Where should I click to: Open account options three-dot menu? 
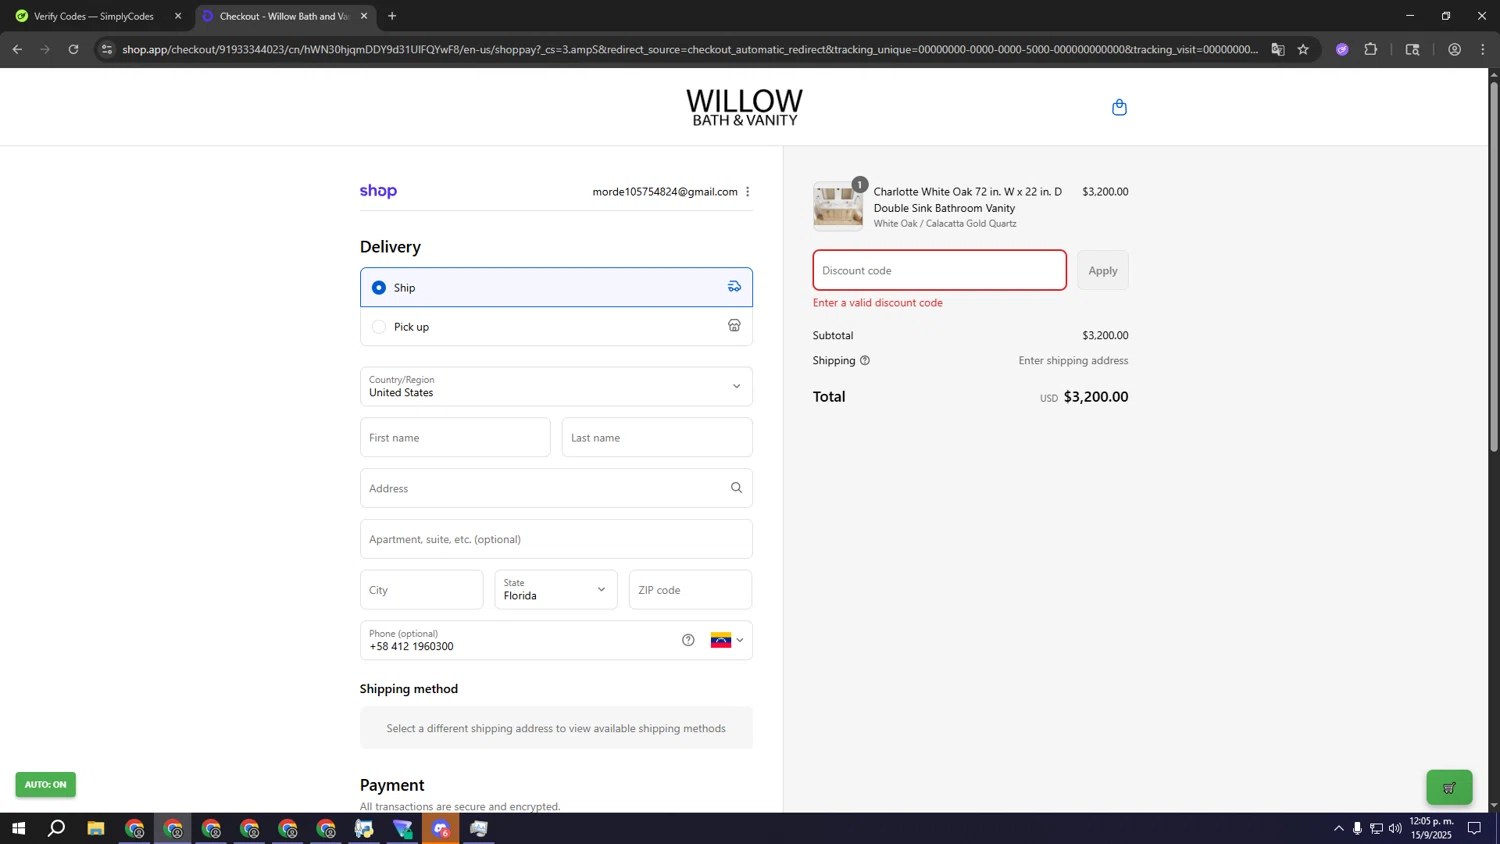(x=747, y=192)
